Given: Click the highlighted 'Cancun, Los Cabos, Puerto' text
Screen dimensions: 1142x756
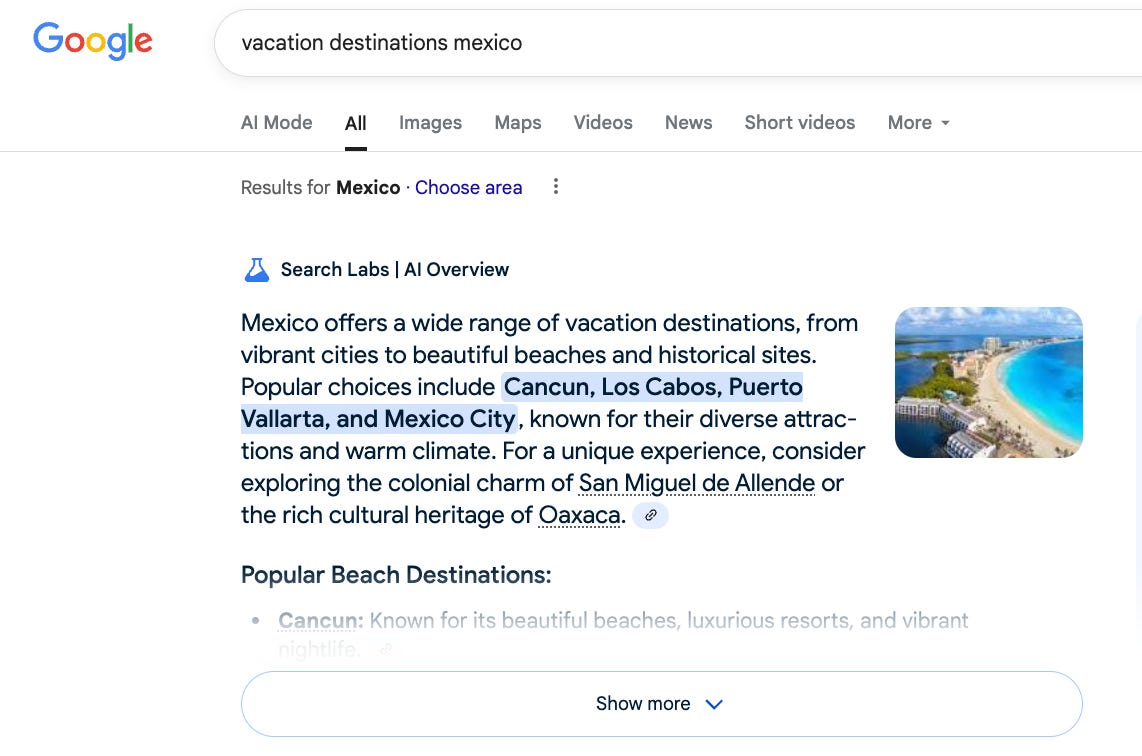Looking at the screenshot, I should (653, 387).
